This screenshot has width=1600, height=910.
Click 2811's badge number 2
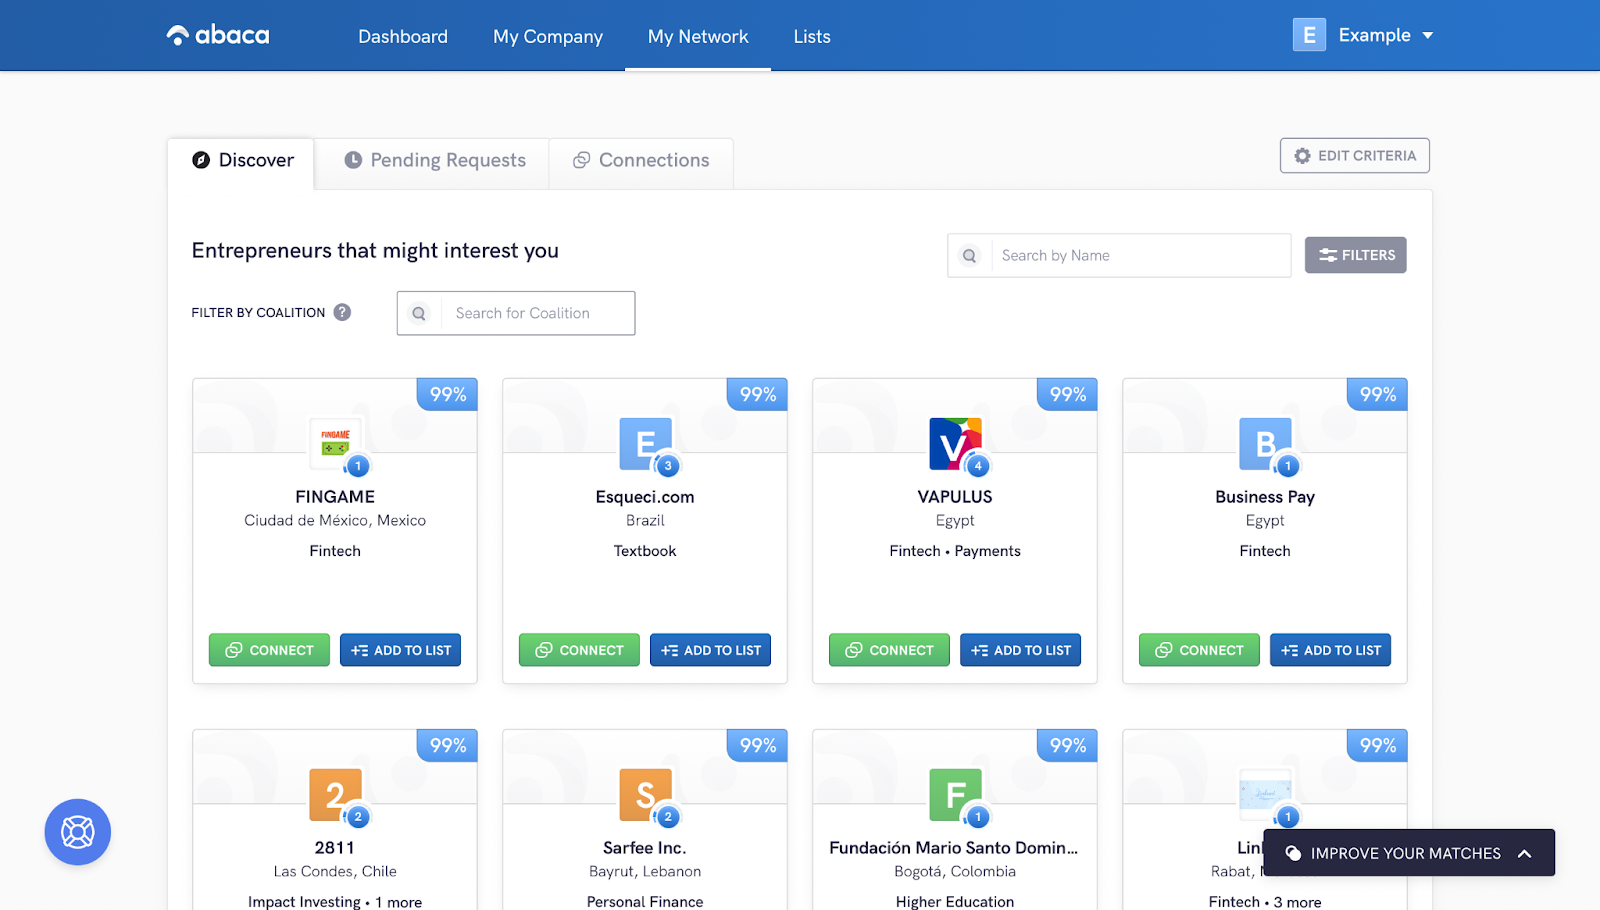tap(358, 817)
